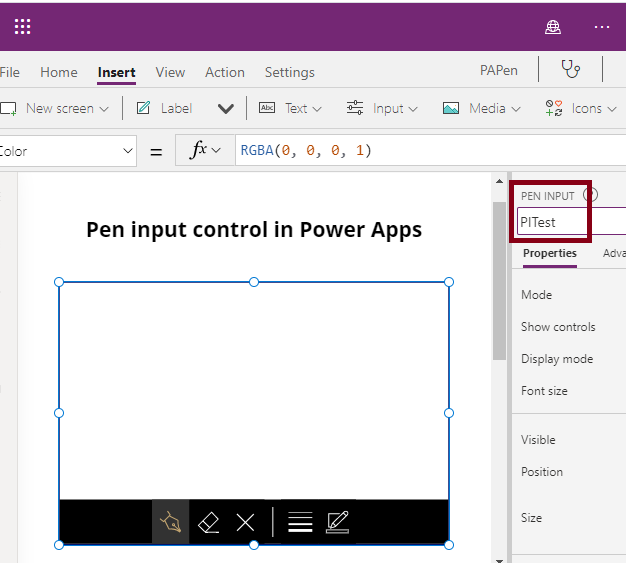Click the scroll down arrow of the canvas
Viewport: 626px width, 563px height.
coord(499,560)
